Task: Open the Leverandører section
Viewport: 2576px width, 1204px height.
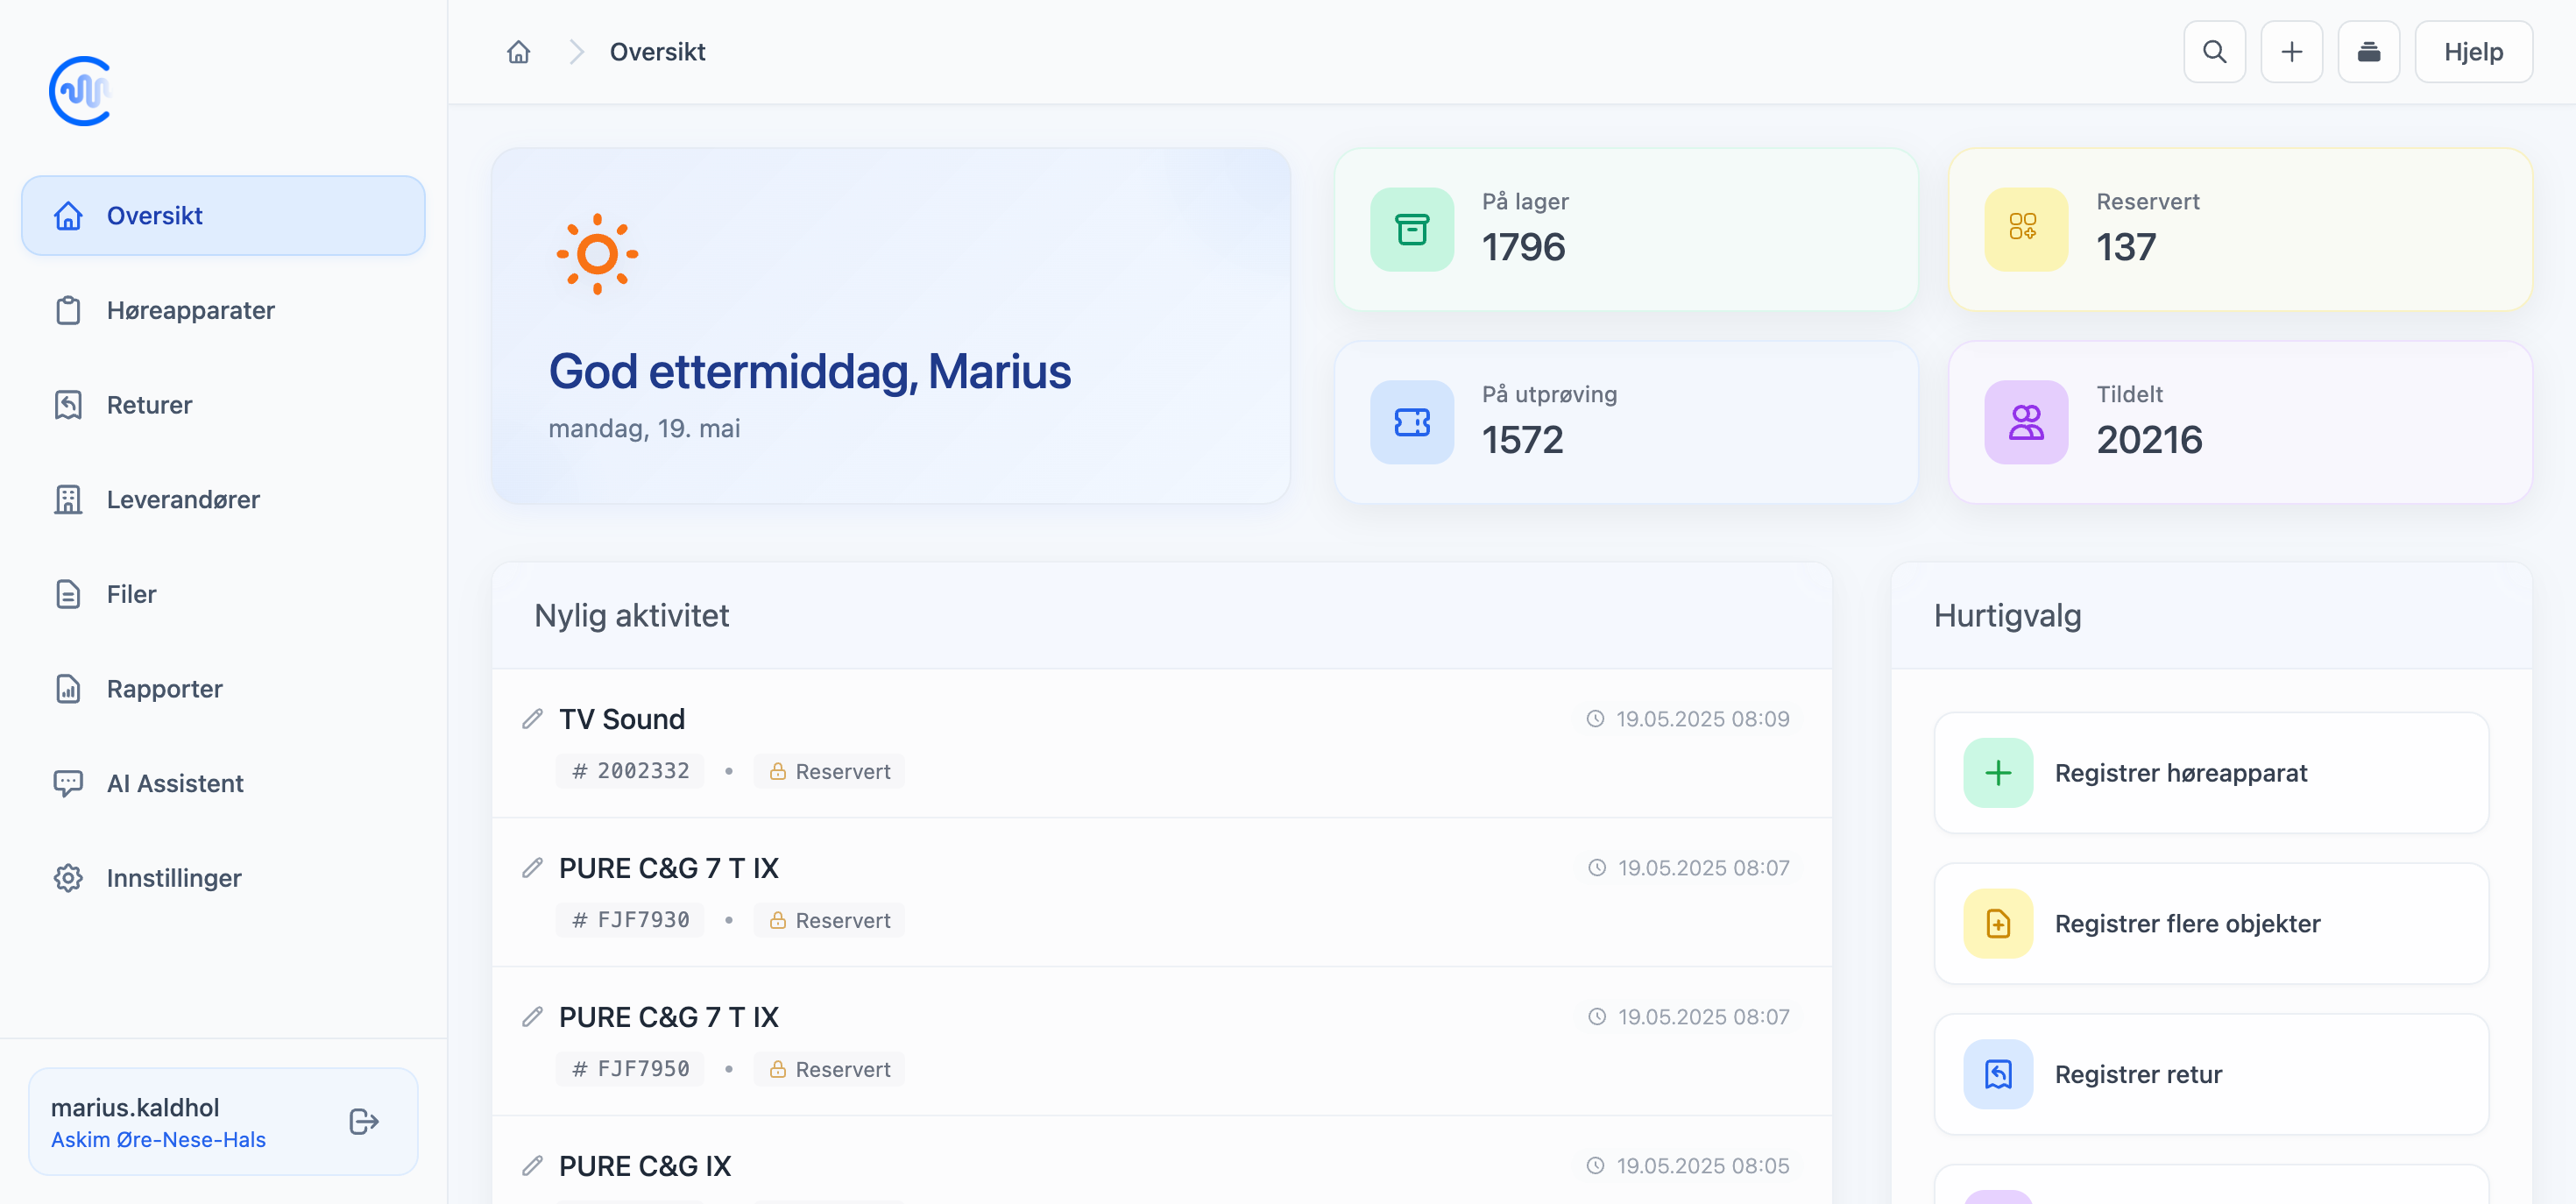Action: point(223,500)
